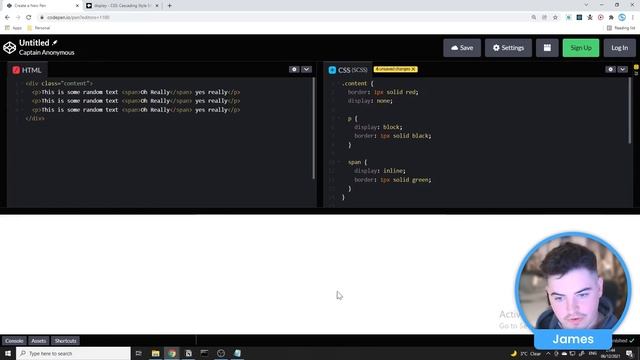Change the editor layout view icon

[547, 48]
